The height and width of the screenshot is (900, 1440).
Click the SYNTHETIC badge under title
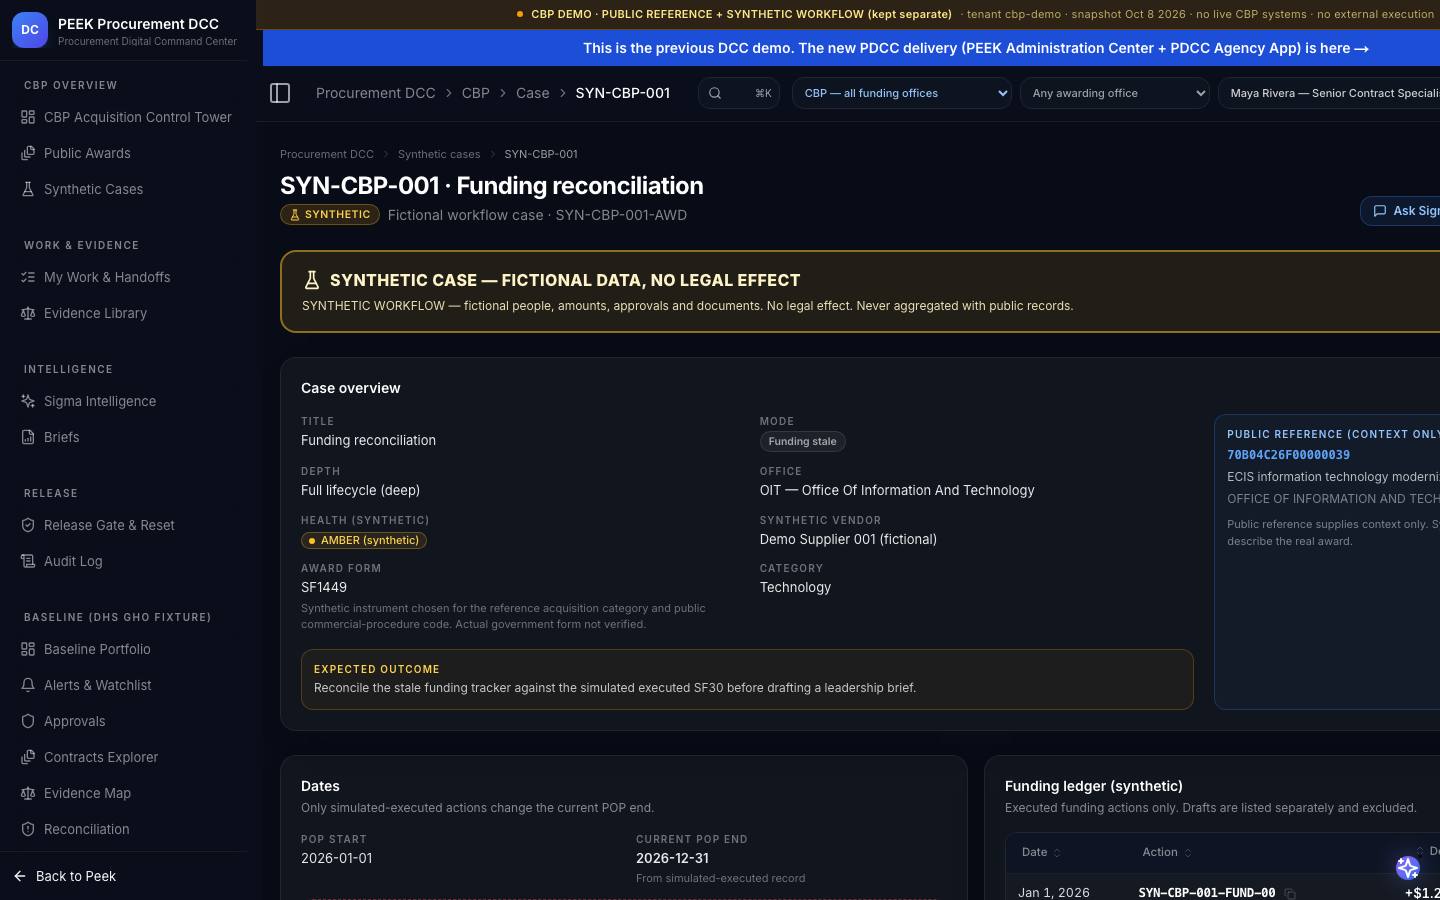(x=330, y=214)
